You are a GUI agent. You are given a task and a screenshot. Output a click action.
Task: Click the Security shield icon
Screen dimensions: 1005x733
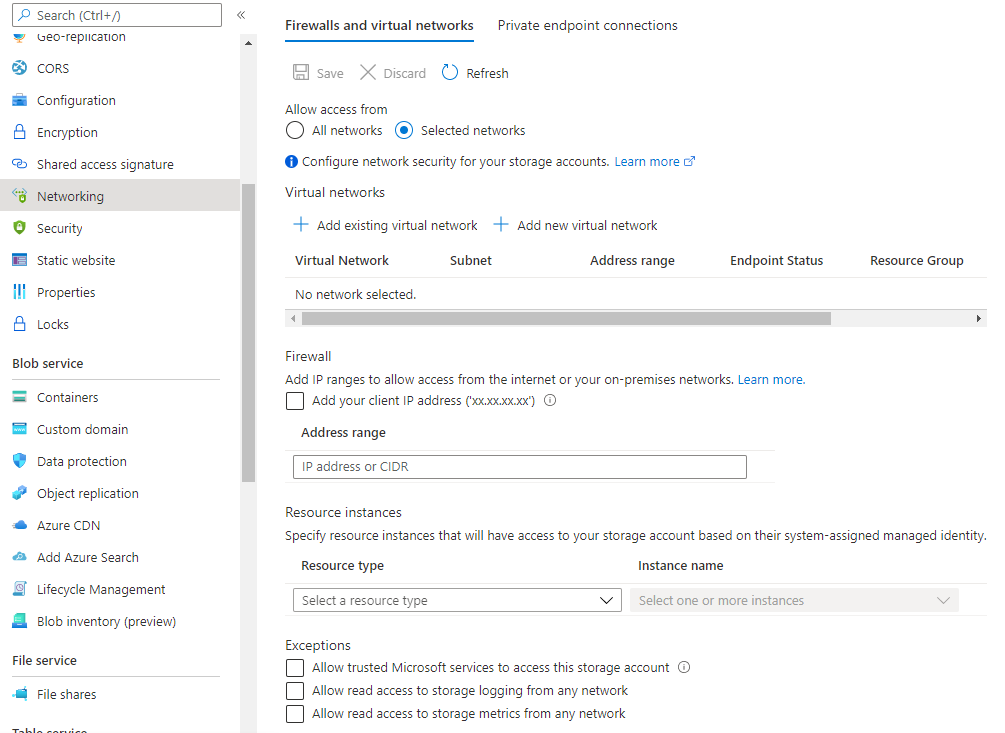pos(20,228)
